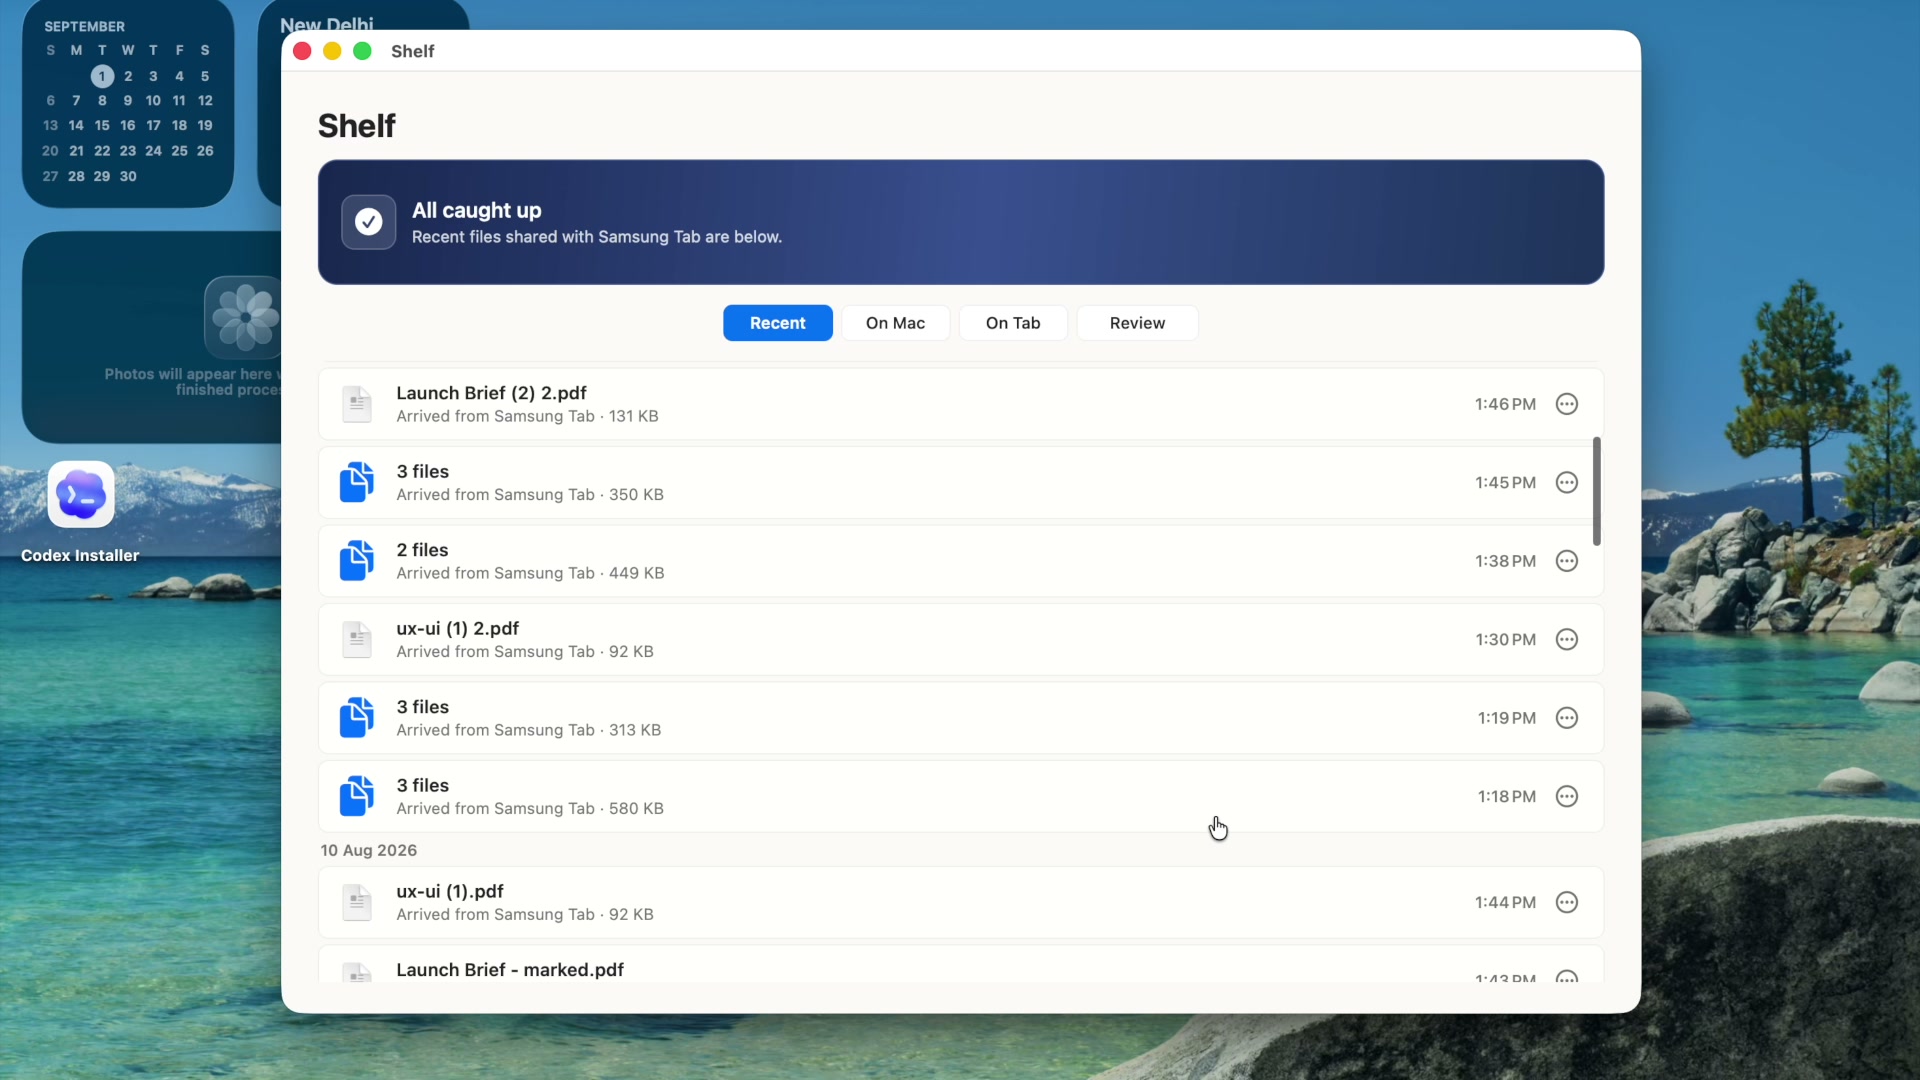Click the Arrived from Samsung Tab · 580 KB text
Screen dimensions: 1920x1080
click(530, 808)
